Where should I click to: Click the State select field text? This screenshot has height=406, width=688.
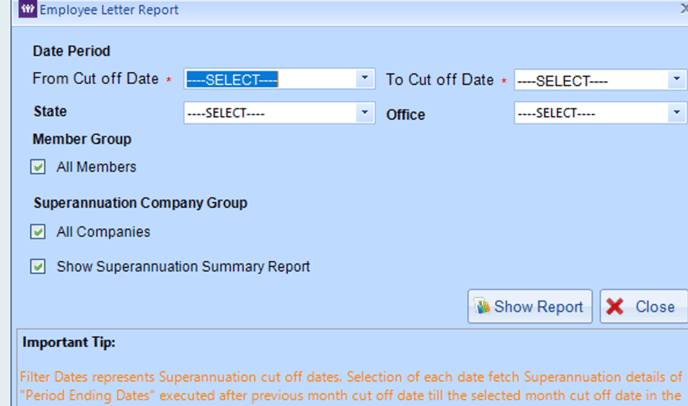pyautogui.click(x=226, y=113)
